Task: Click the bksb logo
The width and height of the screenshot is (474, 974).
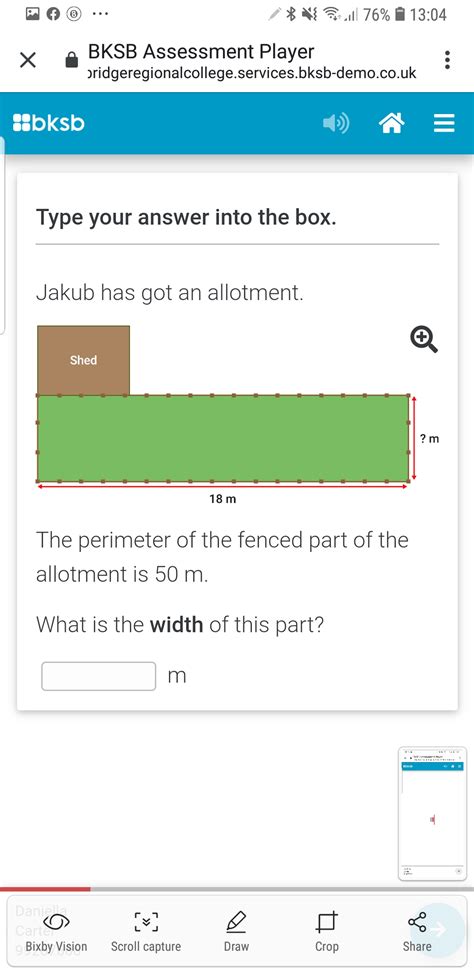Action: point(49,123)
